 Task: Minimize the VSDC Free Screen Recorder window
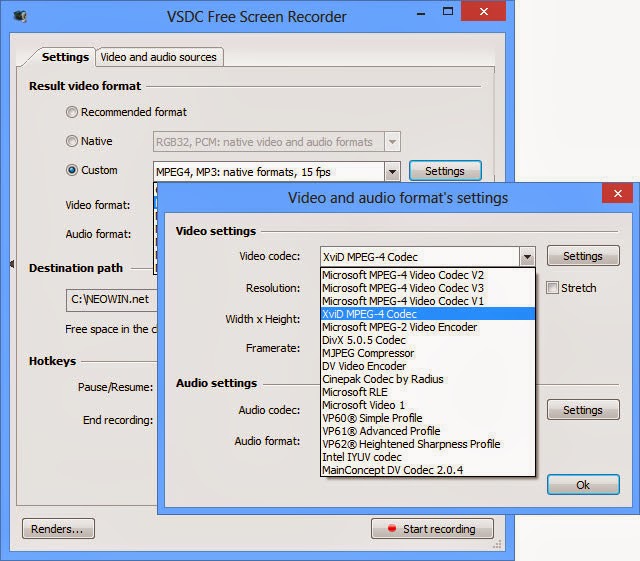pos(421,14)
